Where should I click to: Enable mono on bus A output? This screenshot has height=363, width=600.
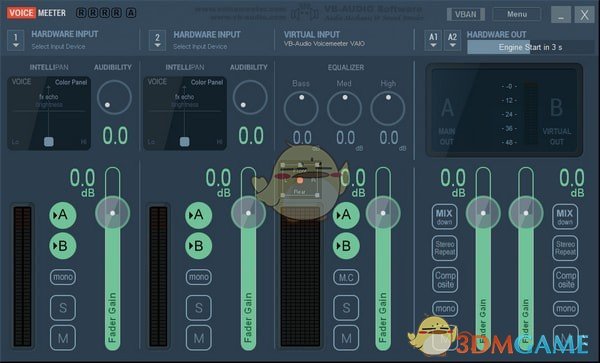pyautogui.click(x=445, y=308)
